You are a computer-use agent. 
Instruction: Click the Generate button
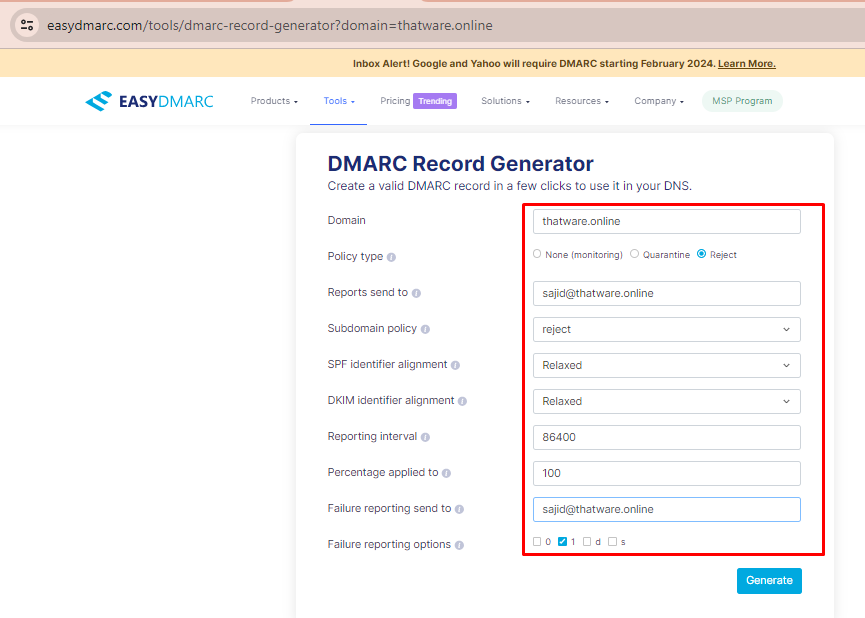(769, 580)
